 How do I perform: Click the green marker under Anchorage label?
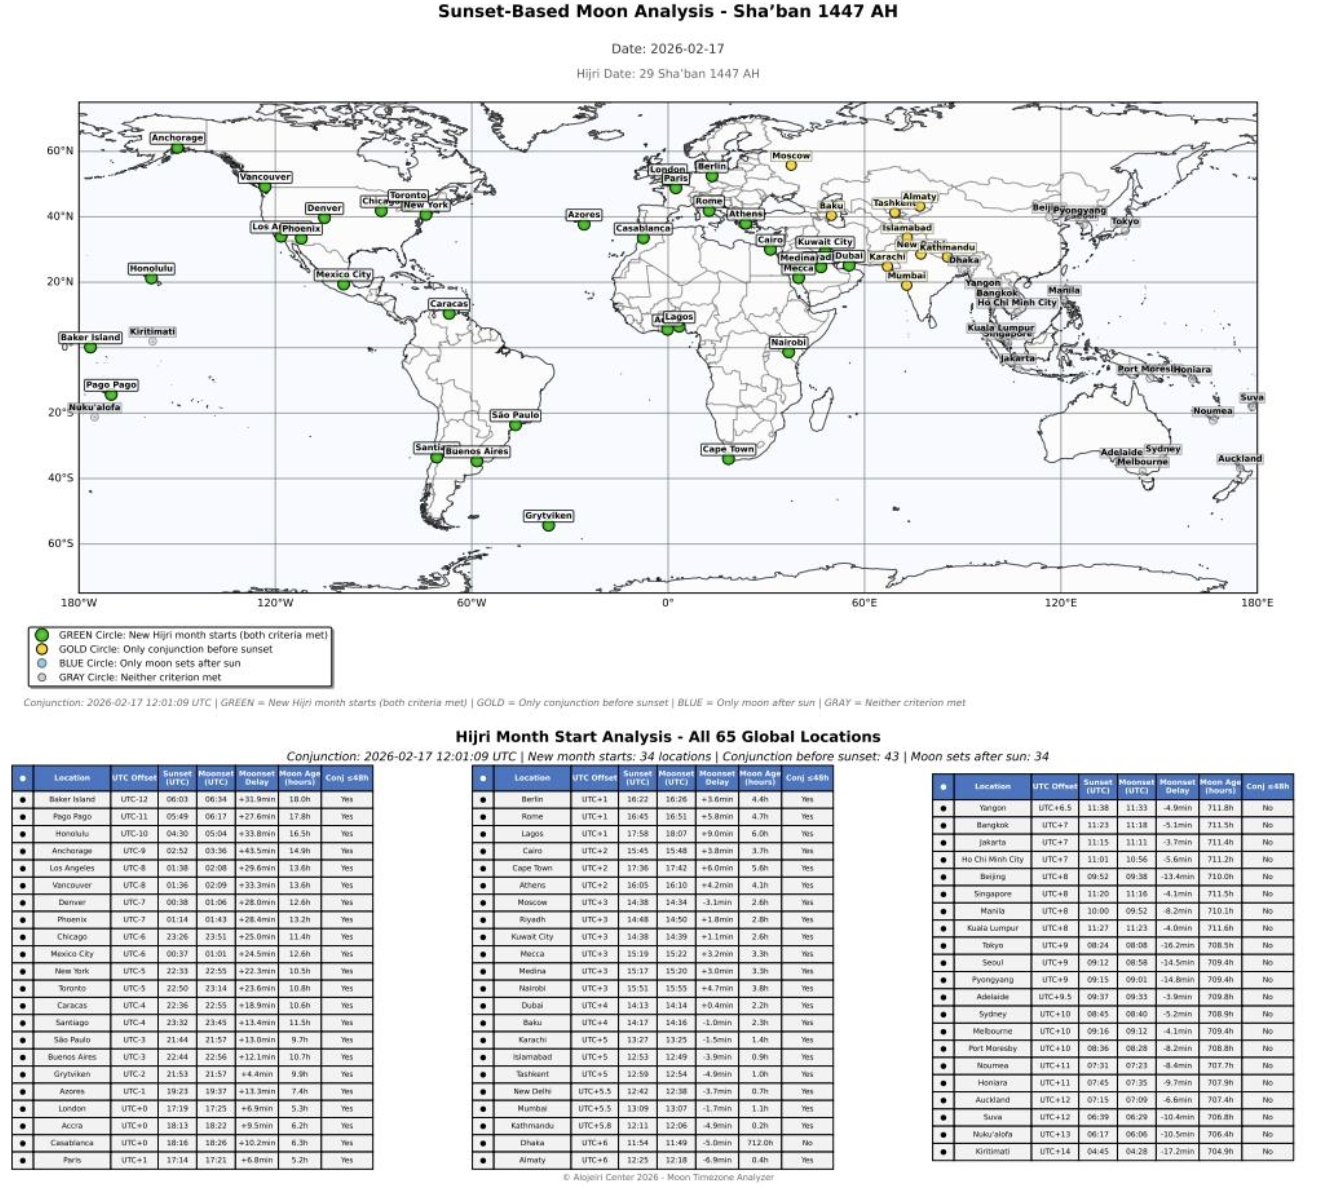(177, 149)
